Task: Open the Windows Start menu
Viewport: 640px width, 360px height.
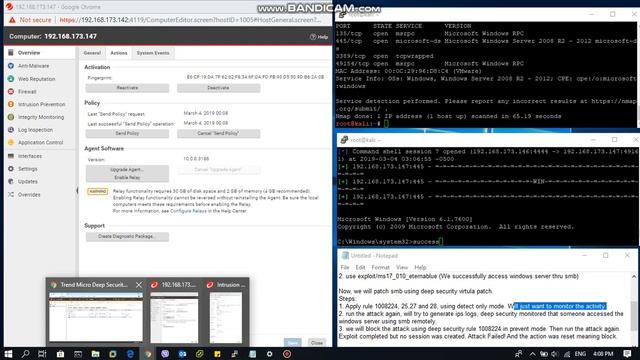Action: [8, 354]
